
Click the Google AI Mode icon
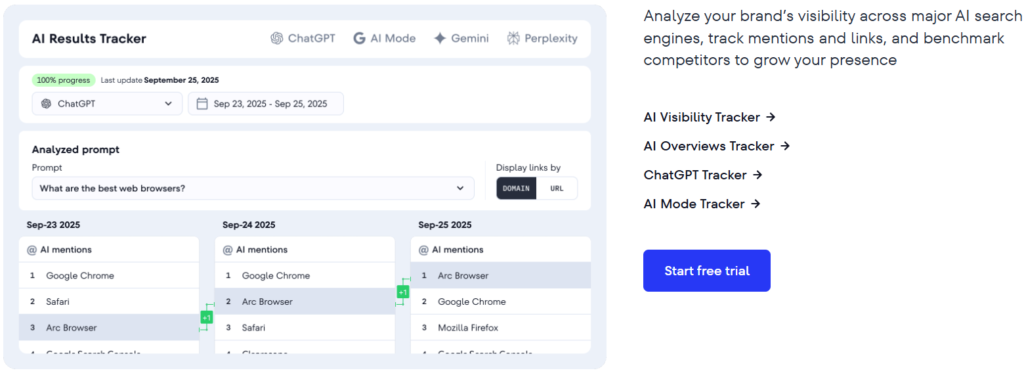[359, 38]
